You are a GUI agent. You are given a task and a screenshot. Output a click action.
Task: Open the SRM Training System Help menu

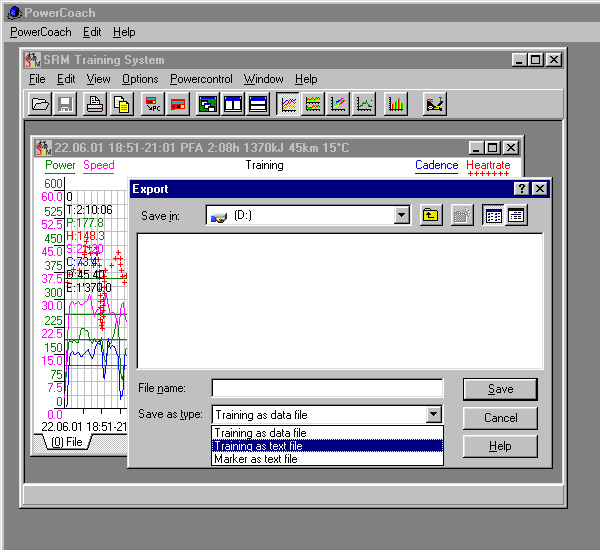click(306, 79)
